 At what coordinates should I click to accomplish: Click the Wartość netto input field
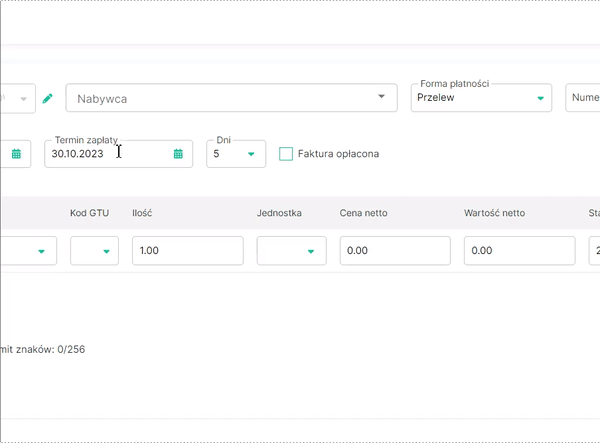click(x=519, y=251)
